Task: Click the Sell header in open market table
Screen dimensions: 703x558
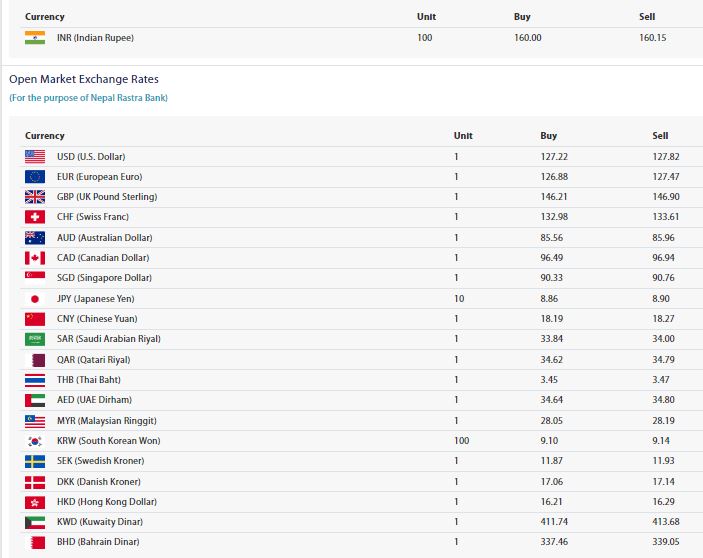Action: point(660,136)
